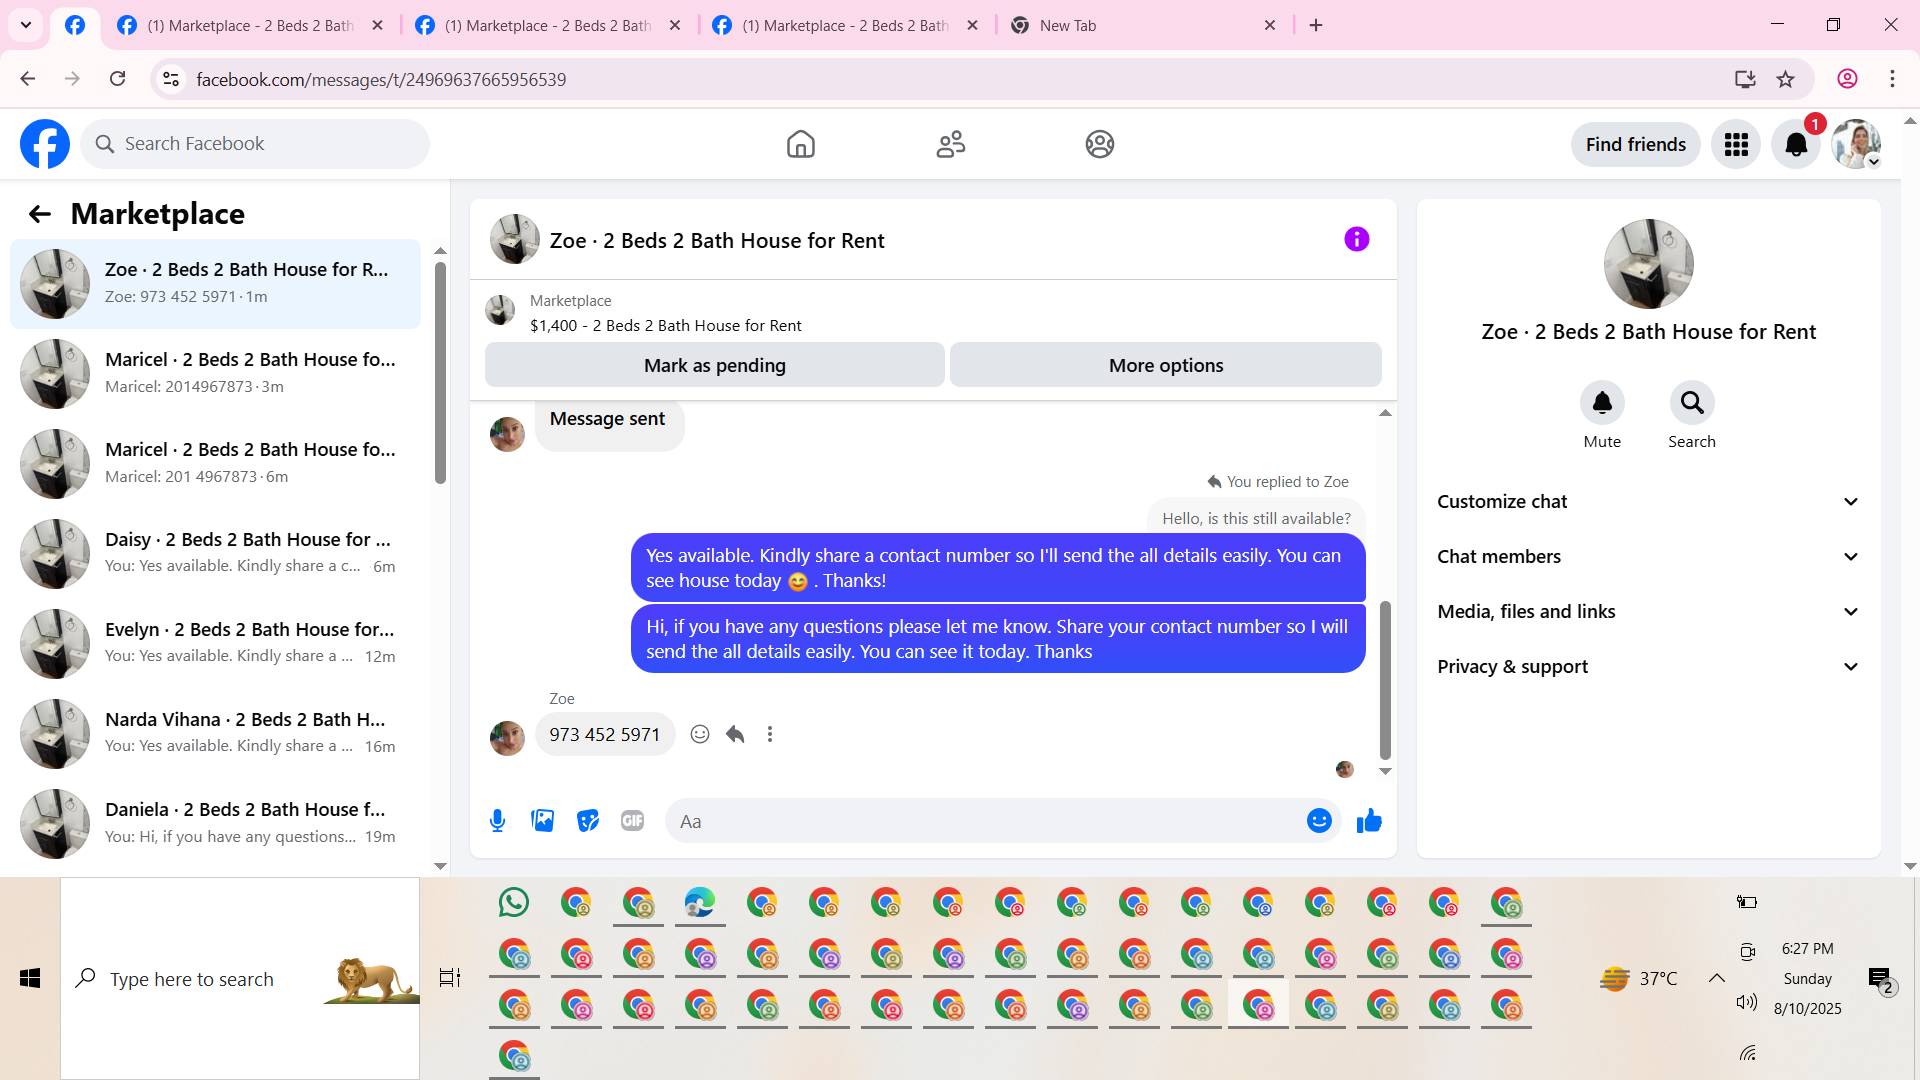Attach a photo using the image icon
The image size is (1920, 1080).
[x=542, y=821]
